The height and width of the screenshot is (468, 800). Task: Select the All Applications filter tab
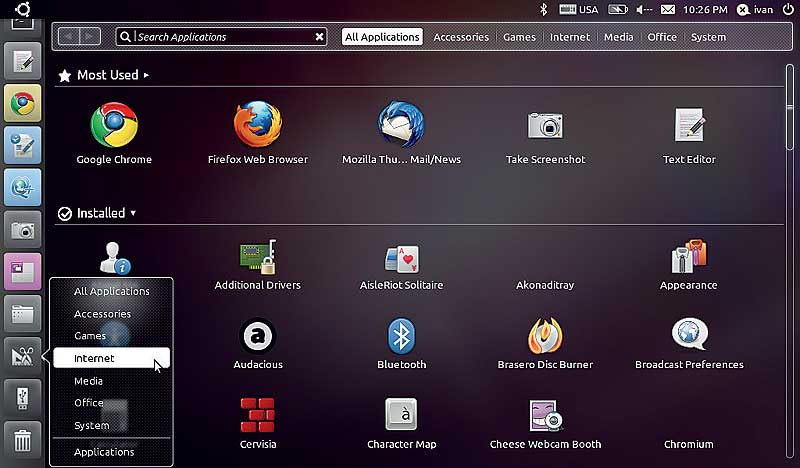tap(382, 37)
